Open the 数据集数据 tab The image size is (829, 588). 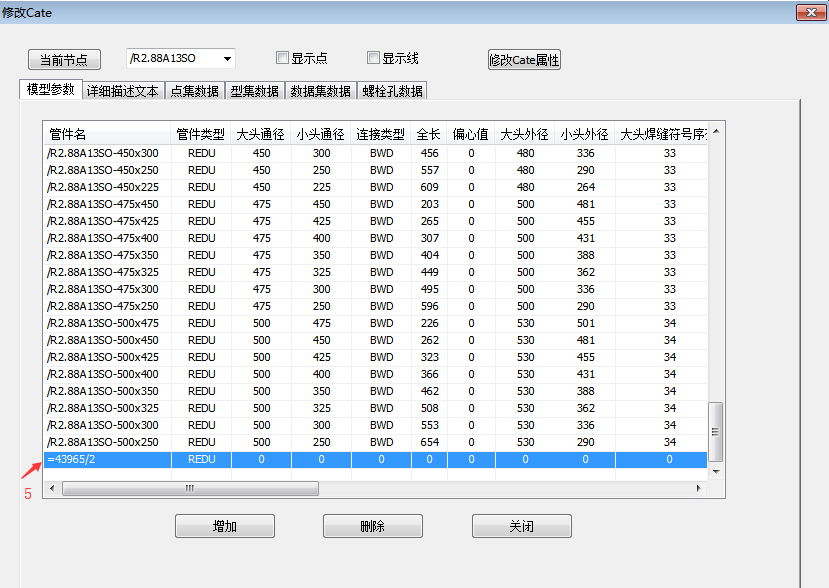[320, 91]
